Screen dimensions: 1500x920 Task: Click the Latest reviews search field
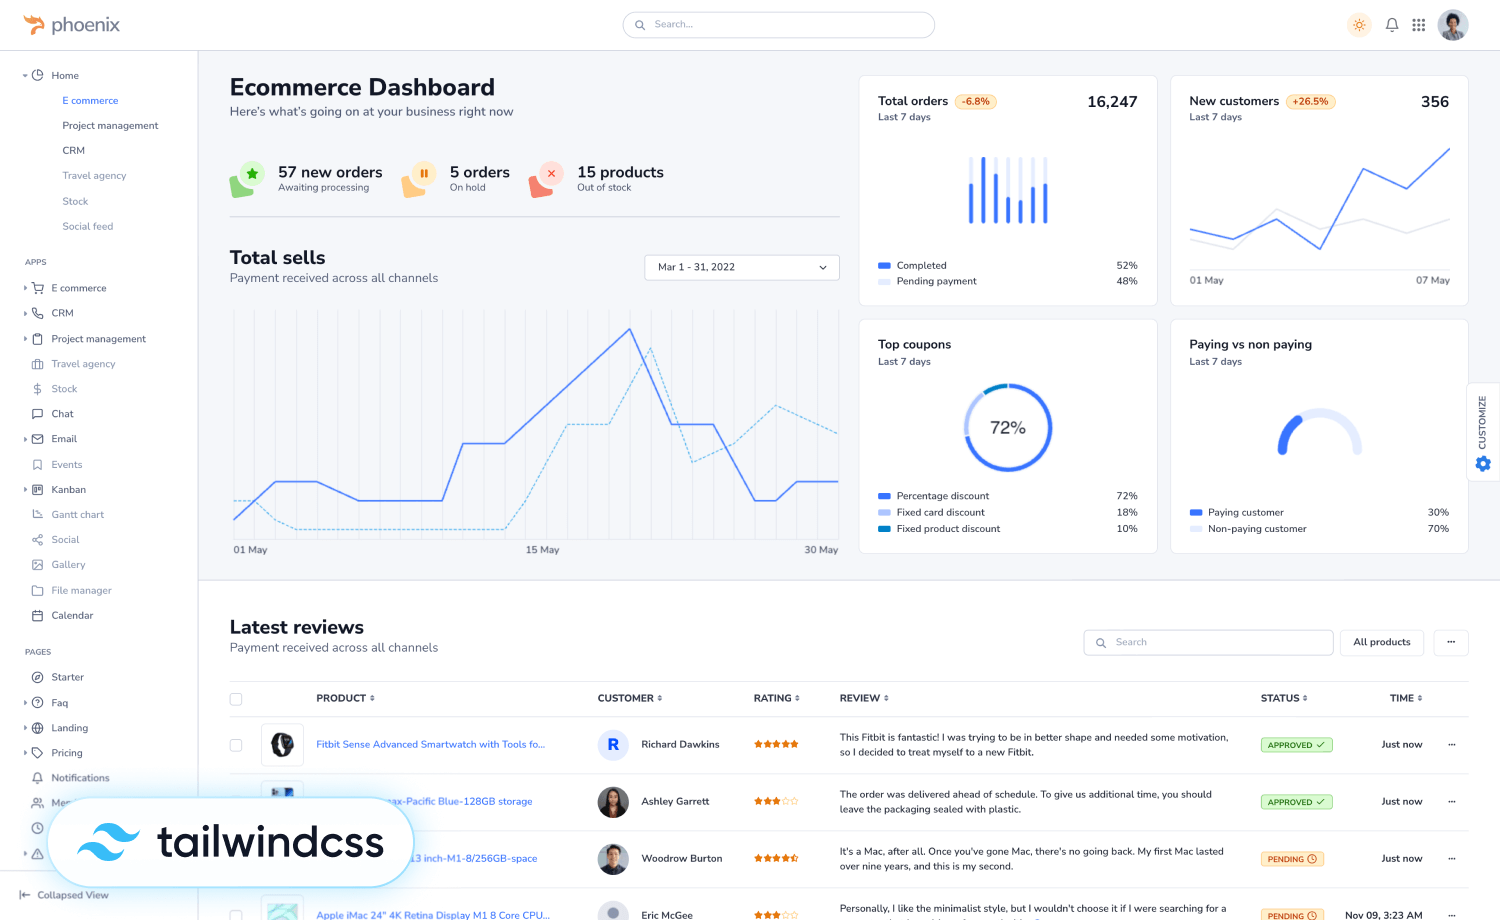[x=1207, y=642]
